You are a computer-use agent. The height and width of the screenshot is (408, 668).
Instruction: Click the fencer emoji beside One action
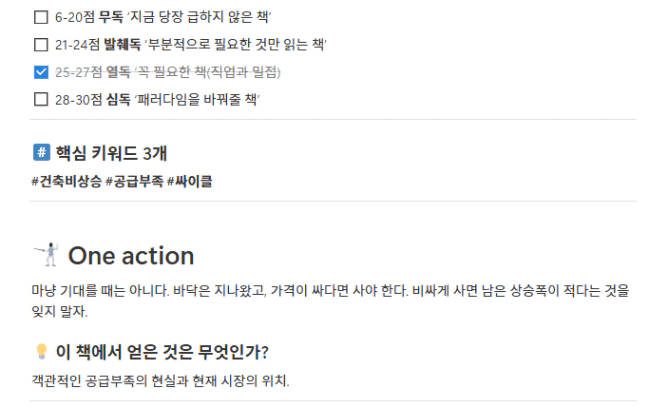[x=44, y=255]
